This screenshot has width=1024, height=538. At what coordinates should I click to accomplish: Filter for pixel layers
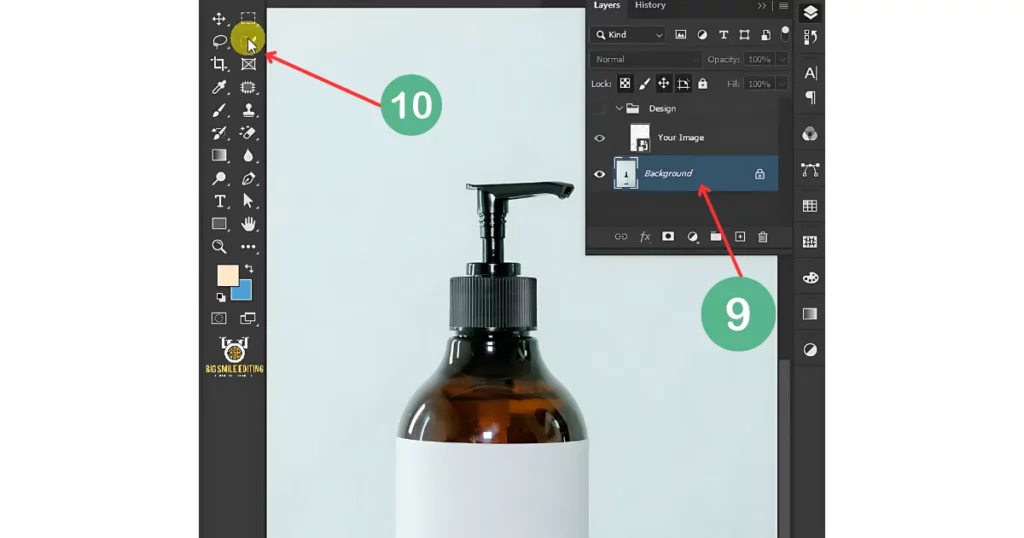click(x=680, y=35)
